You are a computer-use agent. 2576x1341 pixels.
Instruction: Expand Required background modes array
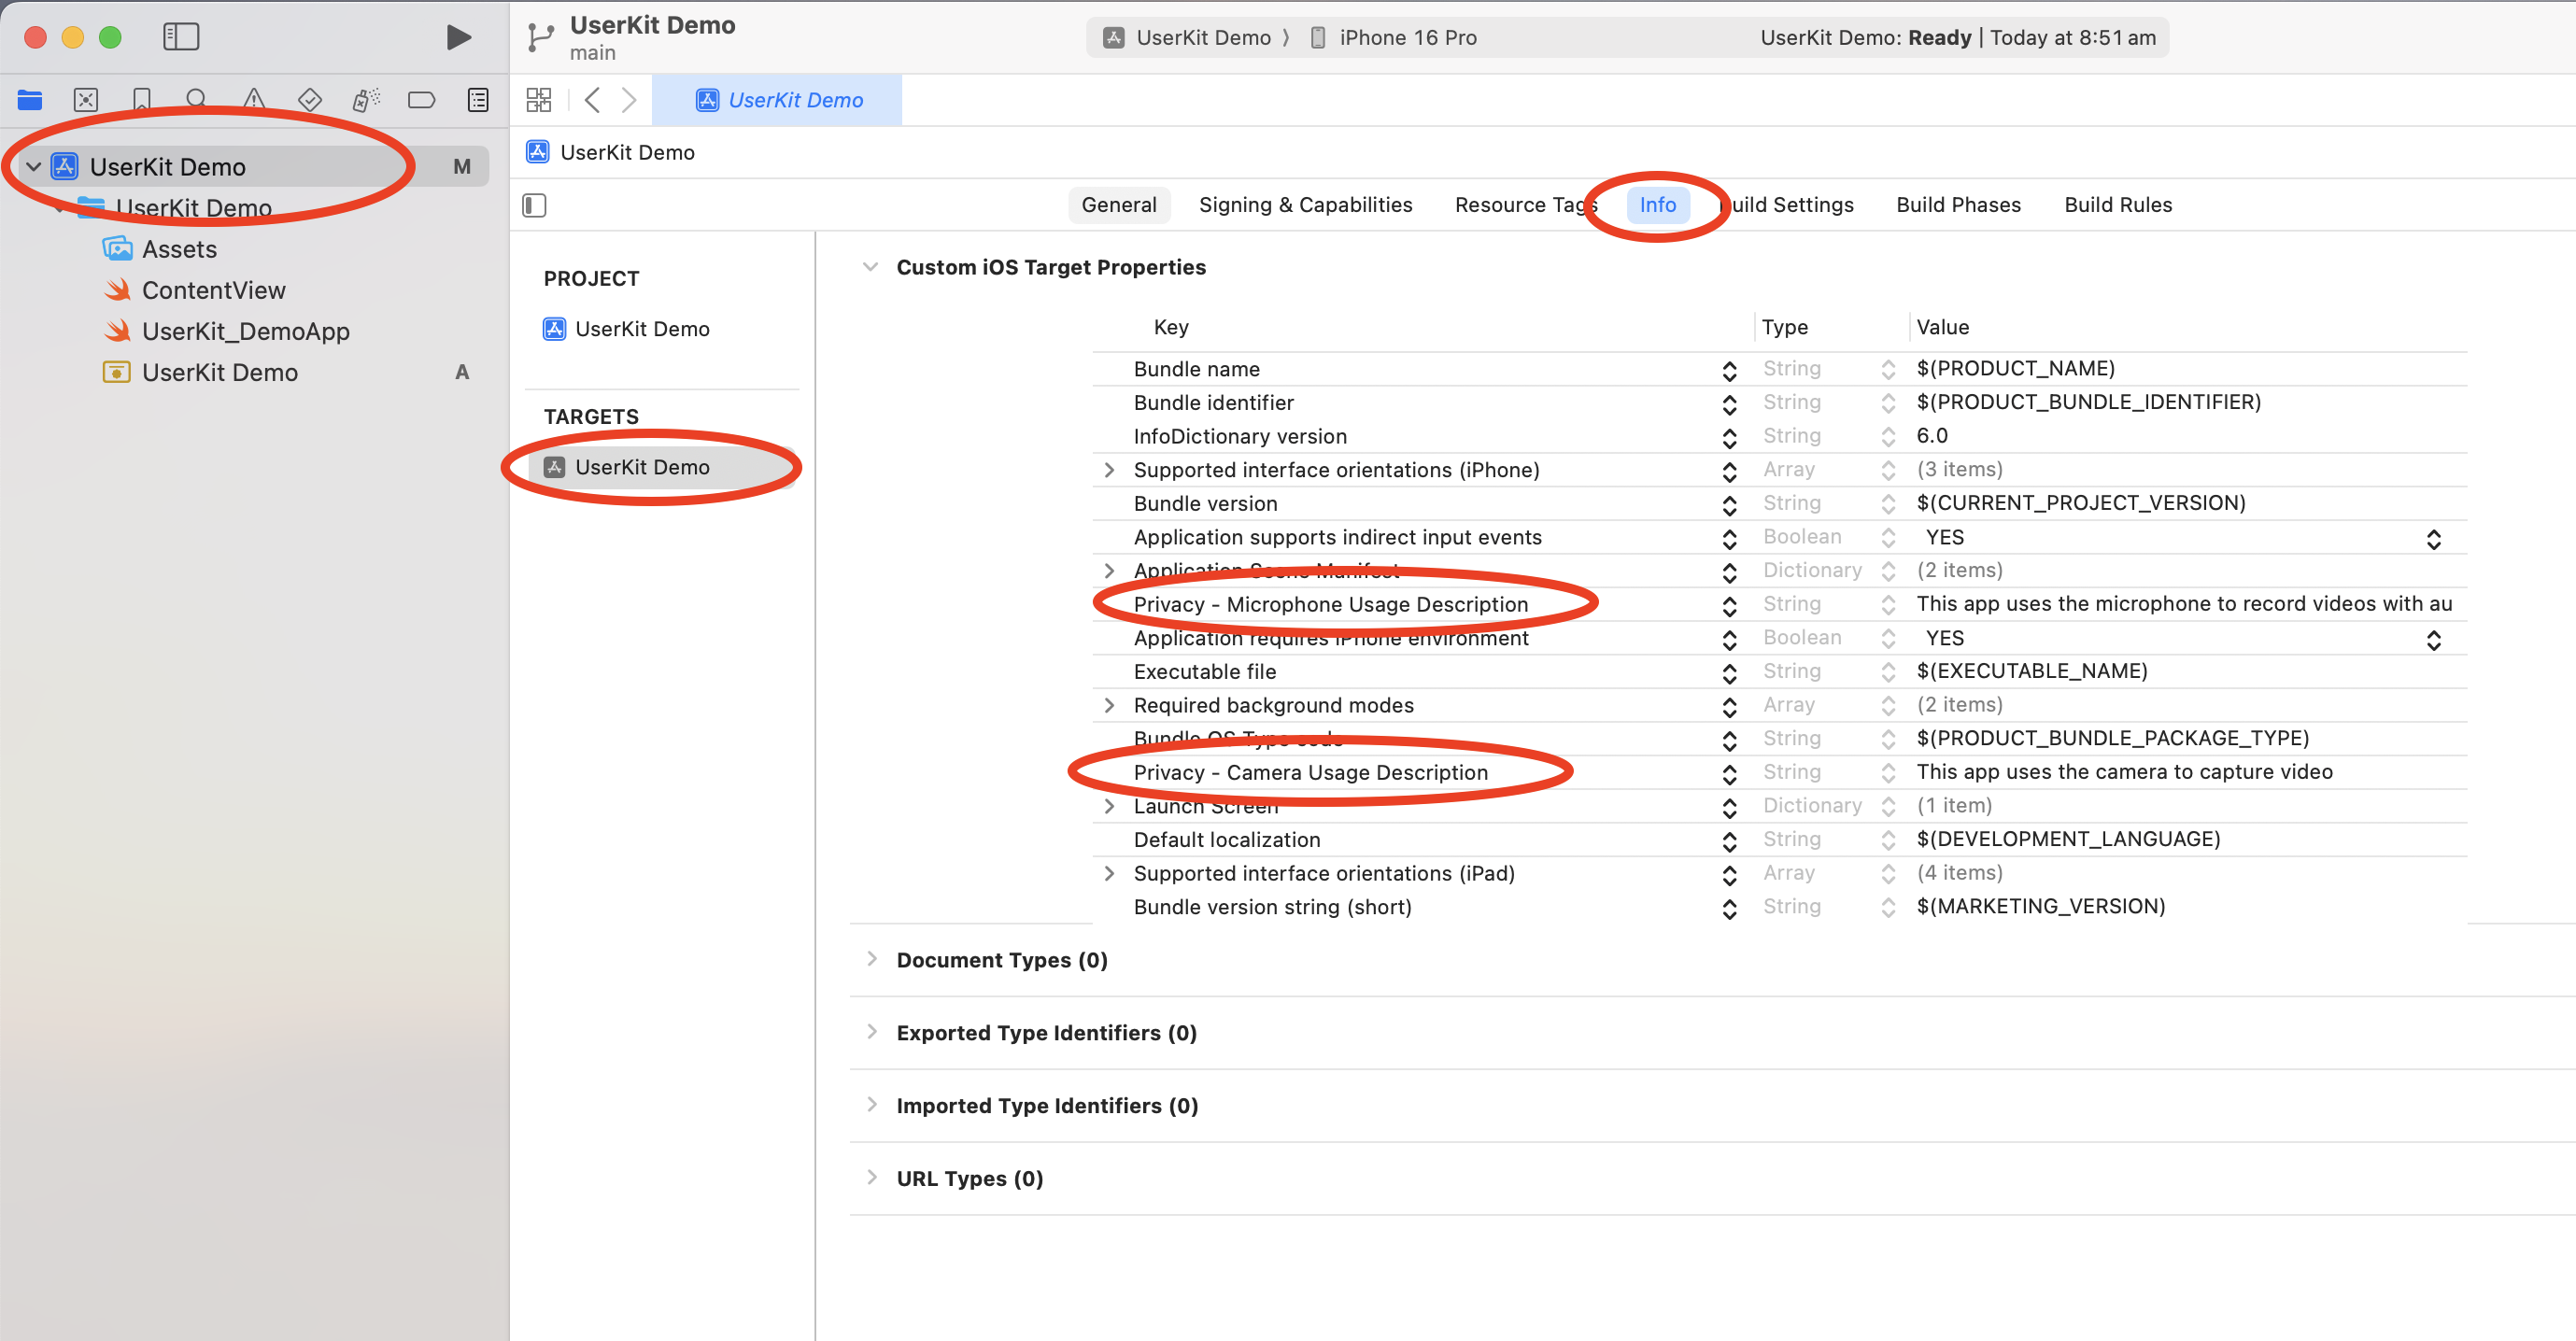pyautogui.click(x=1109, y=705)
